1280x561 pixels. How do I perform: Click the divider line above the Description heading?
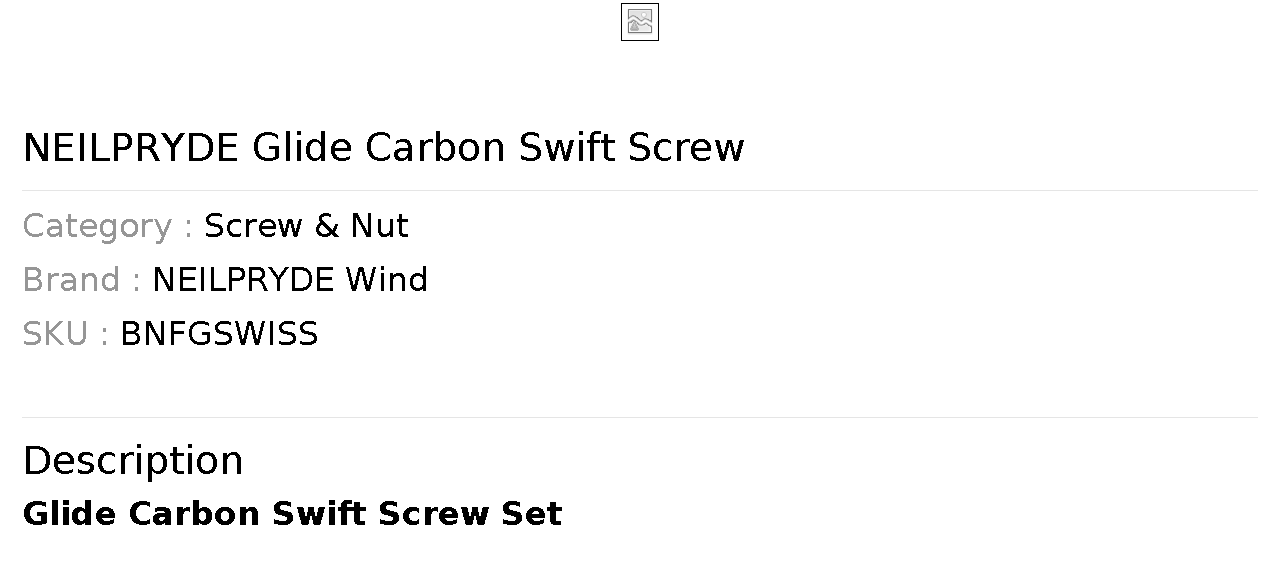[x=640, y=417]
